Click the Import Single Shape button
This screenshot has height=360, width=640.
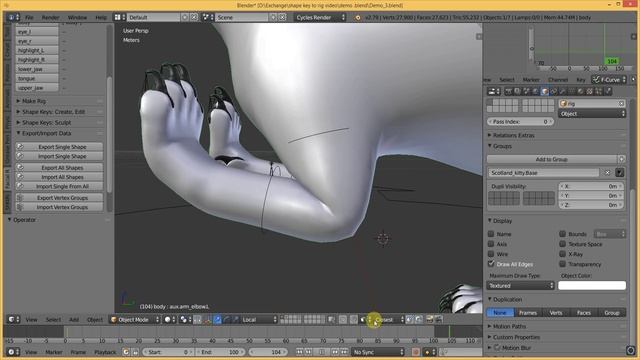[60, 156]
